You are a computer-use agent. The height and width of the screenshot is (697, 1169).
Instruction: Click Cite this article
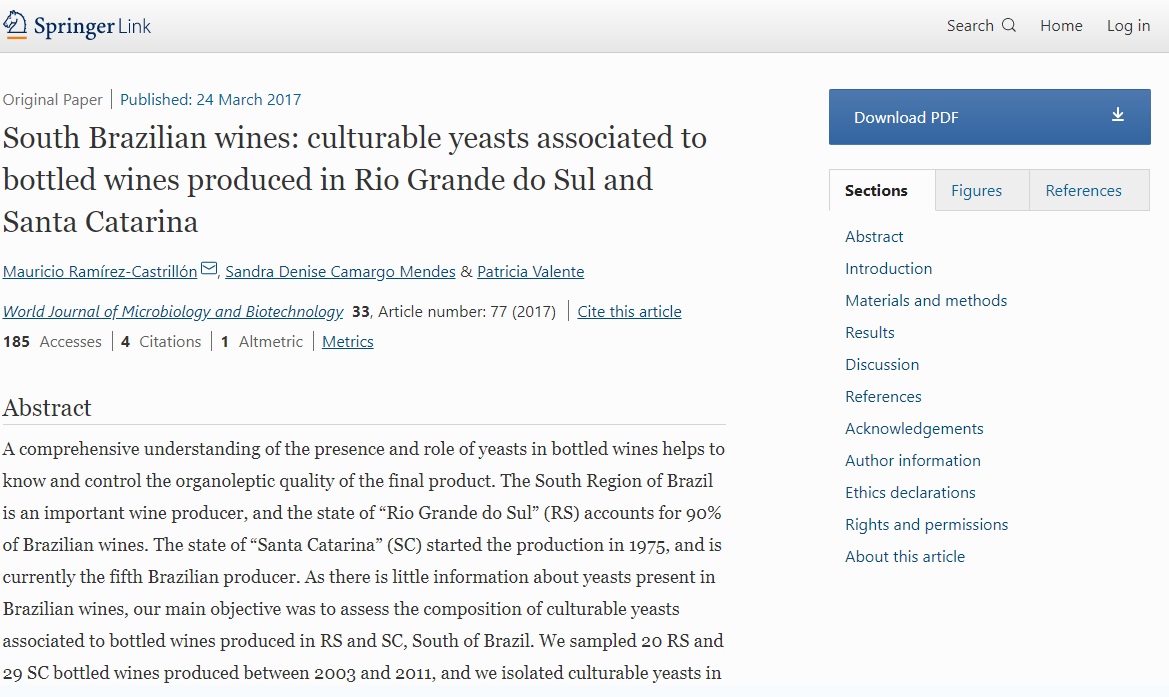629,312
